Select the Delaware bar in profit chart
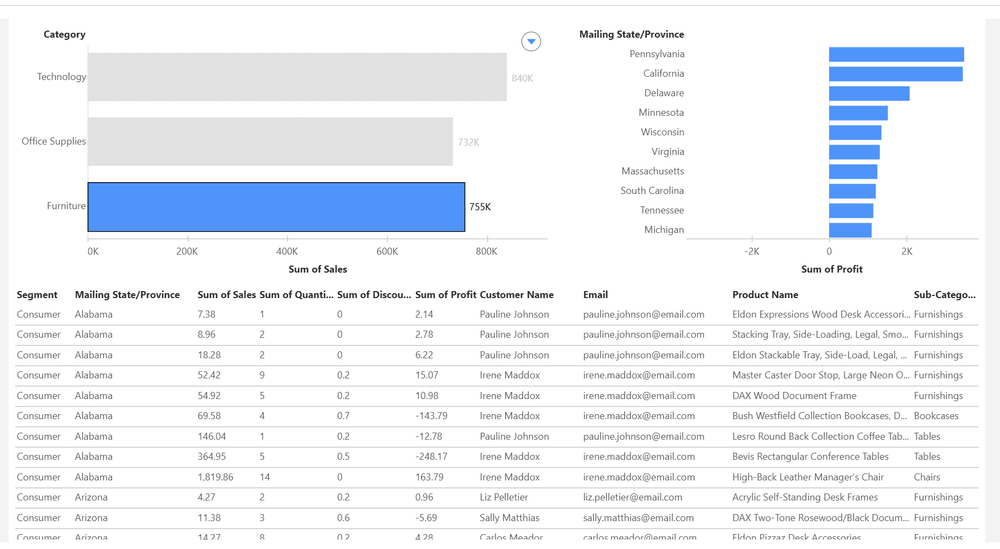Image resolution: width=1000 pixels, height=549 pixels. (x=868, y=93)
